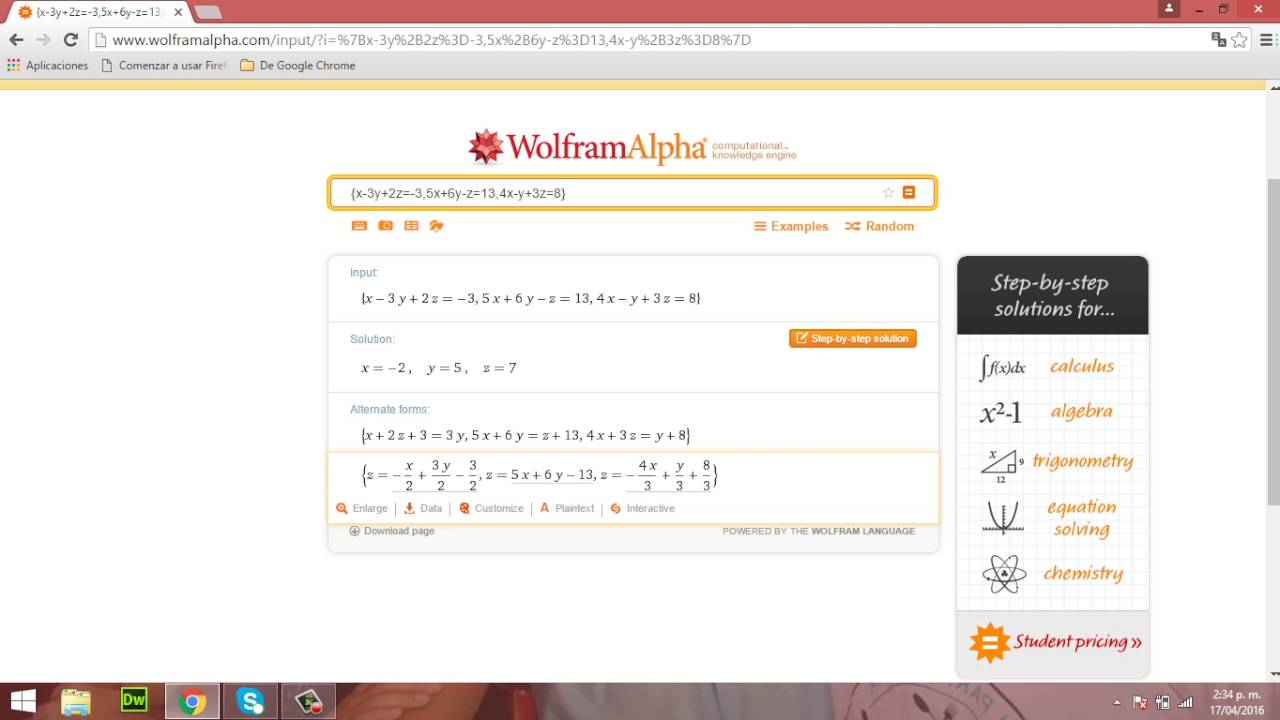Click the integral f(x)dx calculus icon

[x=1002, y=367]
